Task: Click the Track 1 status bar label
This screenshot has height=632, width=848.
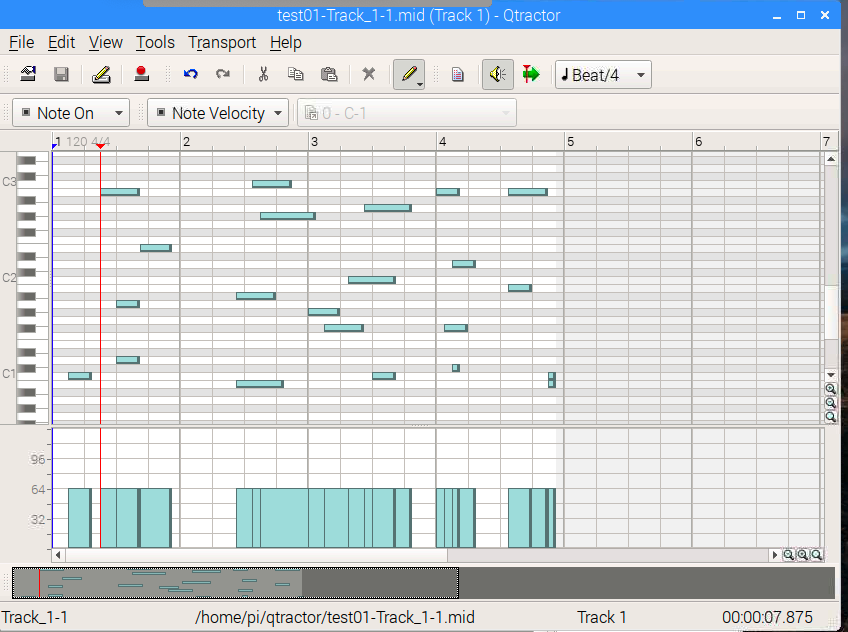Action: click(601, 617)
